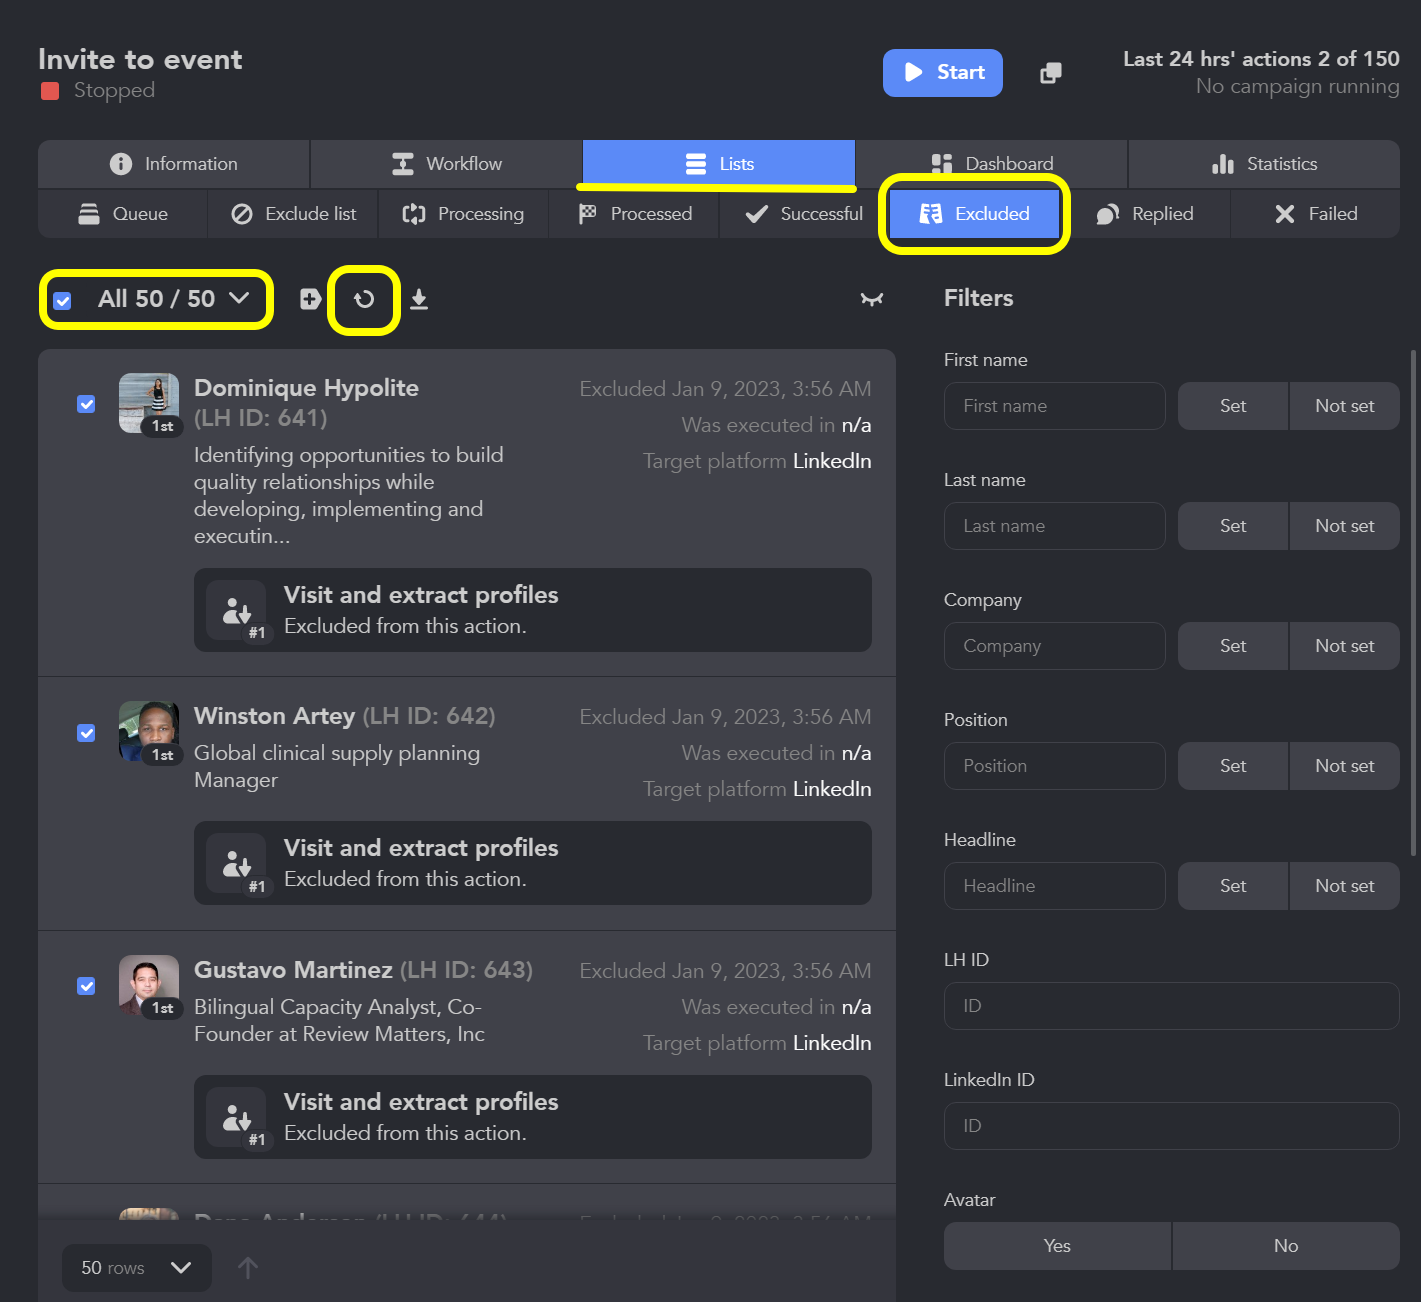Switch to the Workflow tab
This screenshot has height=1302, width=1421.
[x=446, y=164]
